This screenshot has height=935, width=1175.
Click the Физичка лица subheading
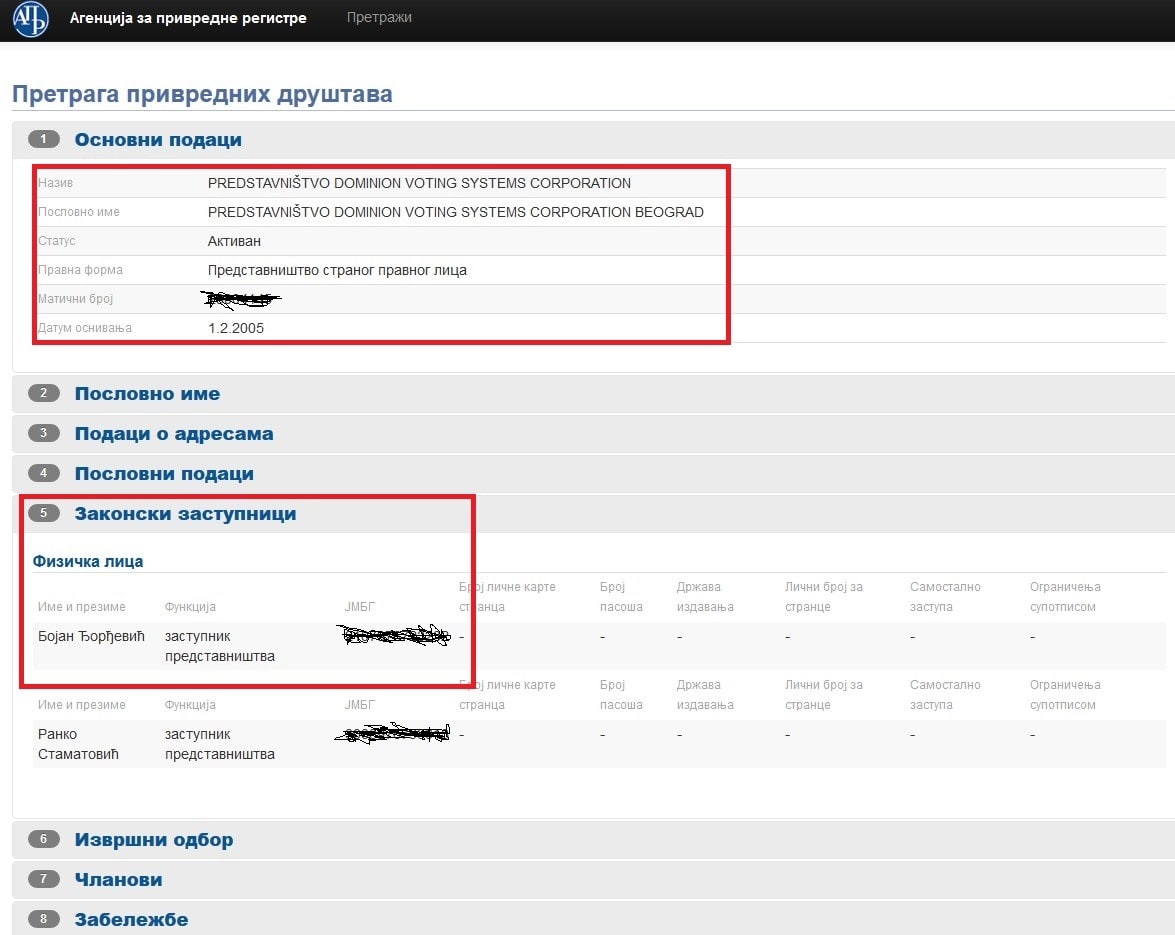coord(88,562)
